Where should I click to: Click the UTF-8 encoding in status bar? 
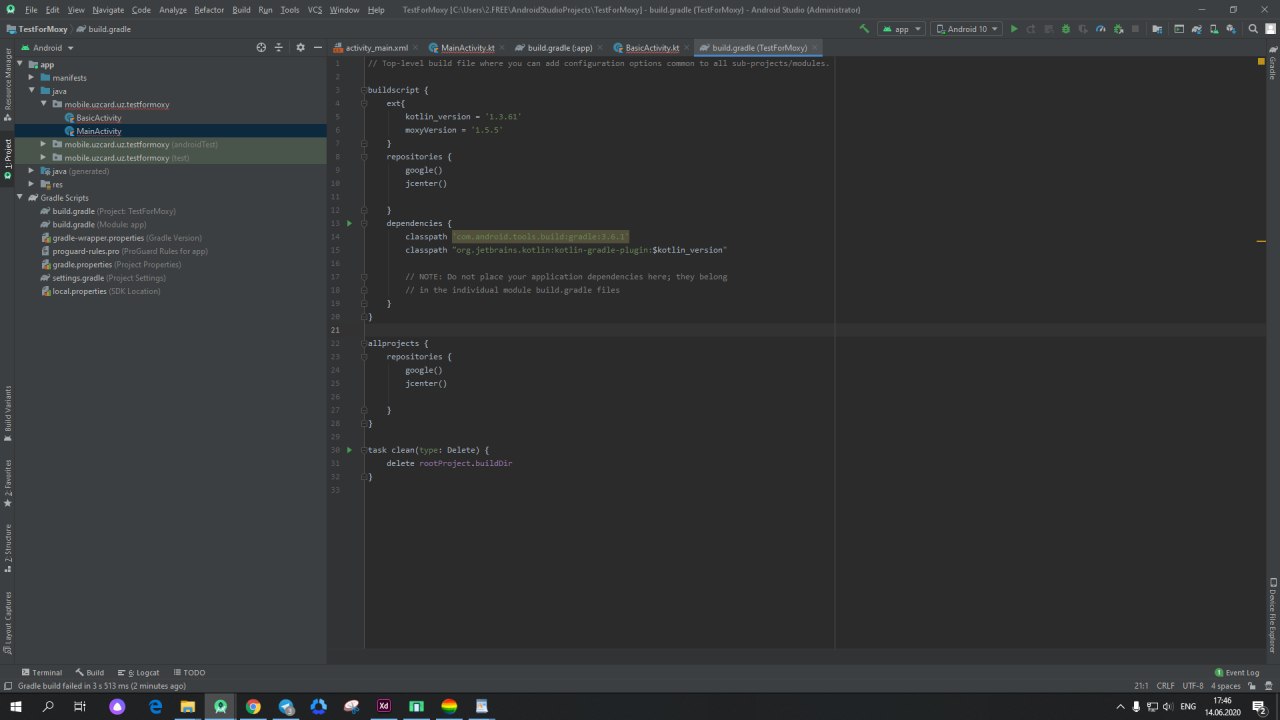tap(1193, 686)
